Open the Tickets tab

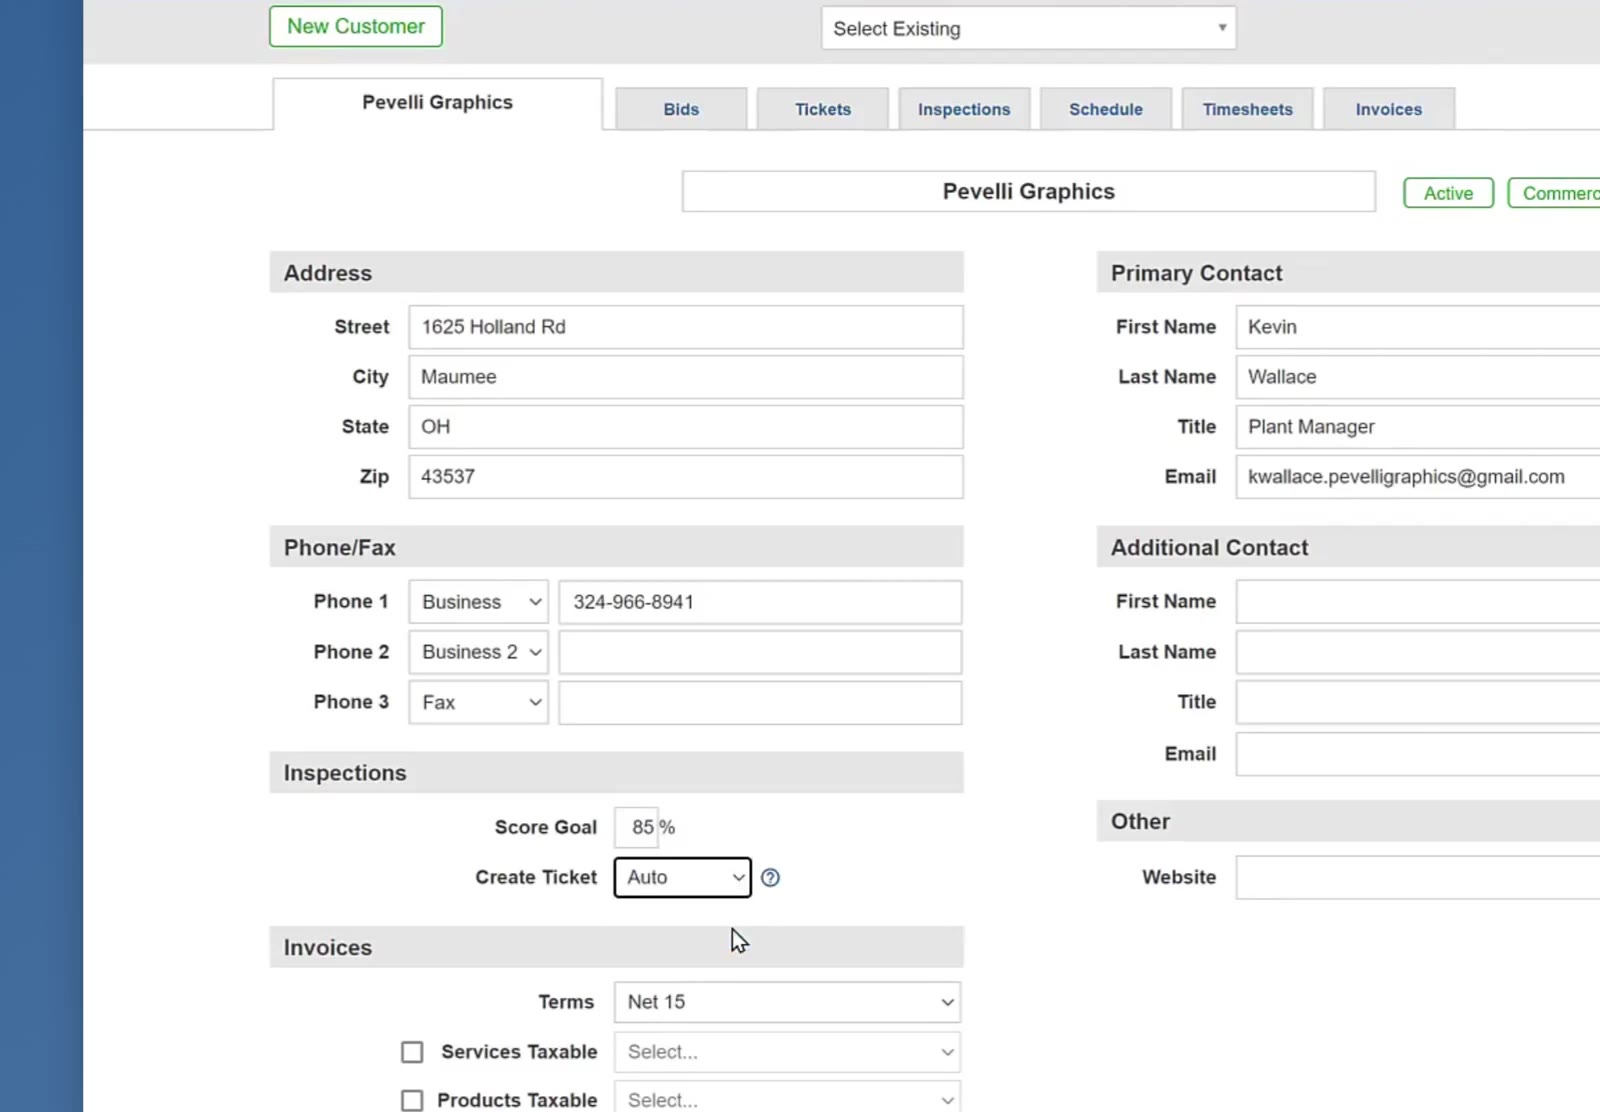click(823, 109)
